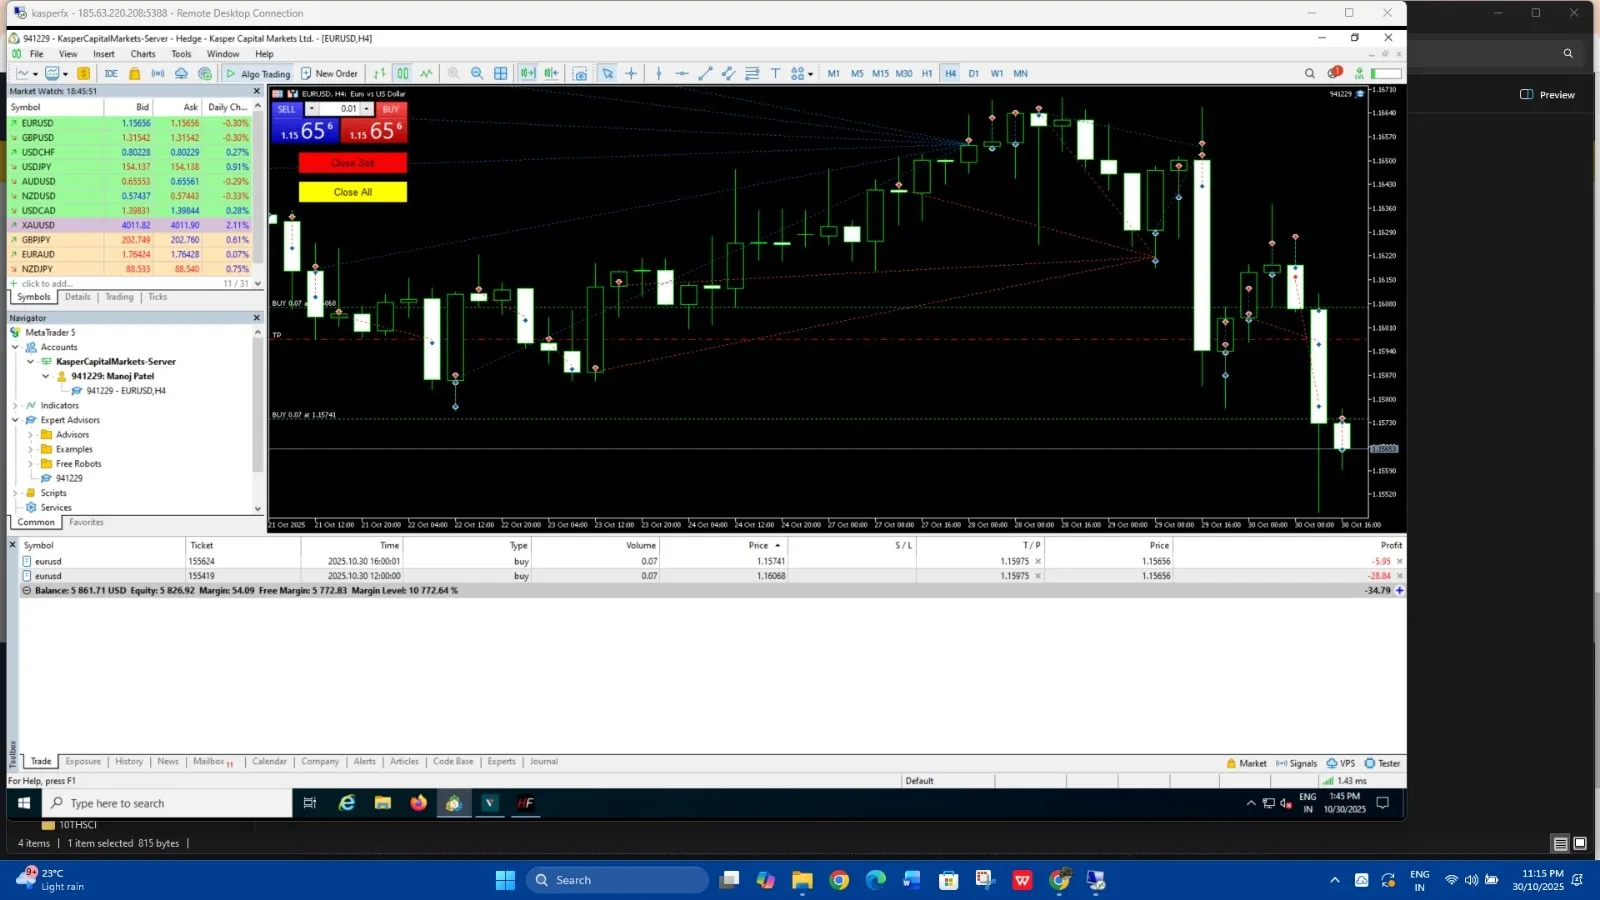Open the New Order dialog
1600x900 pixels.
(329, 74)
